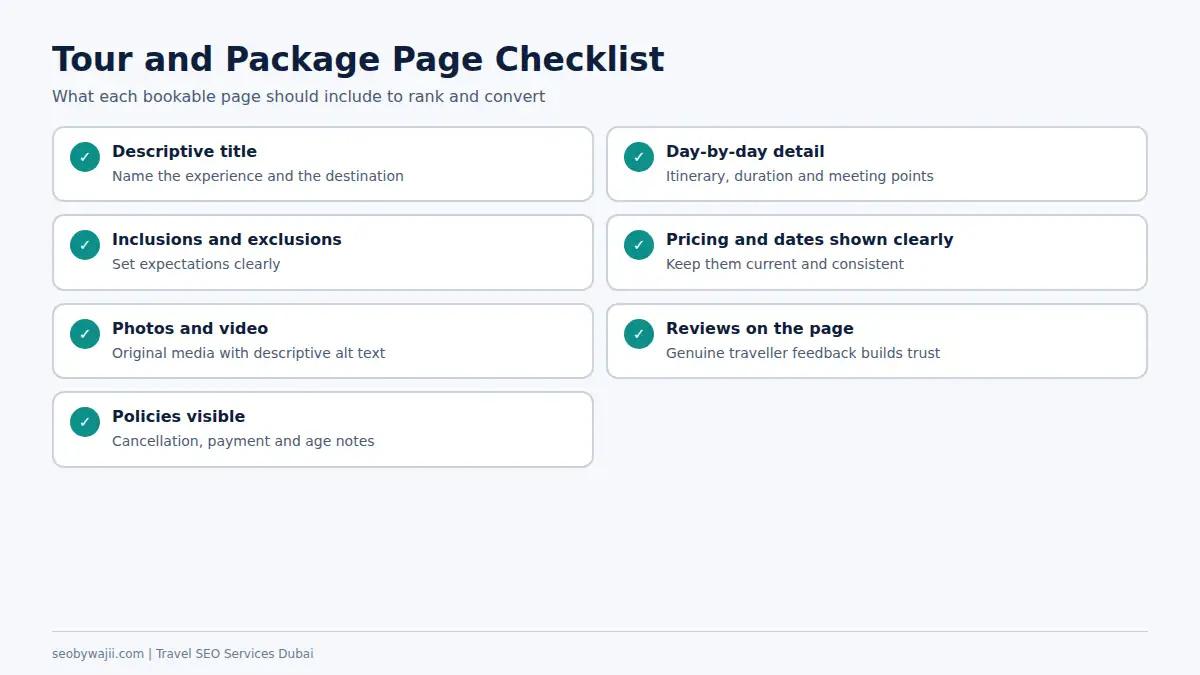Screen dimensions: 1200x675
Task: Select the Inclusions and exclusions heading
Action: point(227,239)
